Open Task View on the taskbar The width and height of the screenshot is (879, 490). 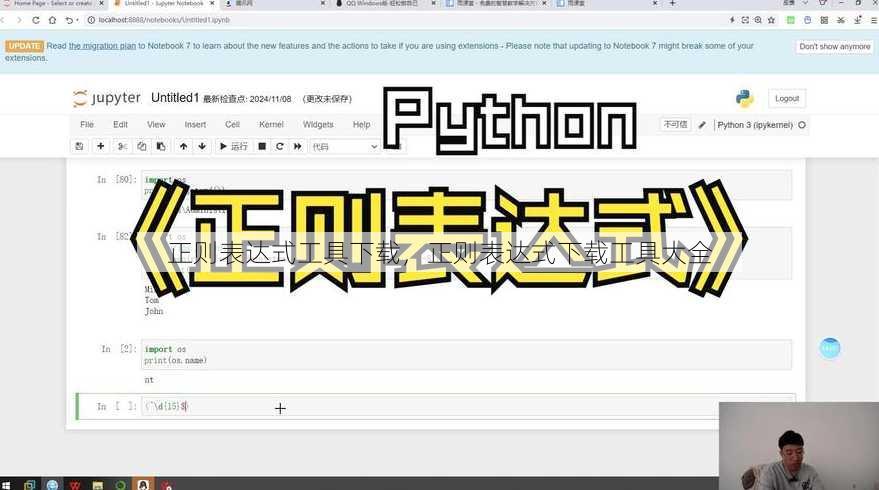pyautogui.click(x=29, y=485)
